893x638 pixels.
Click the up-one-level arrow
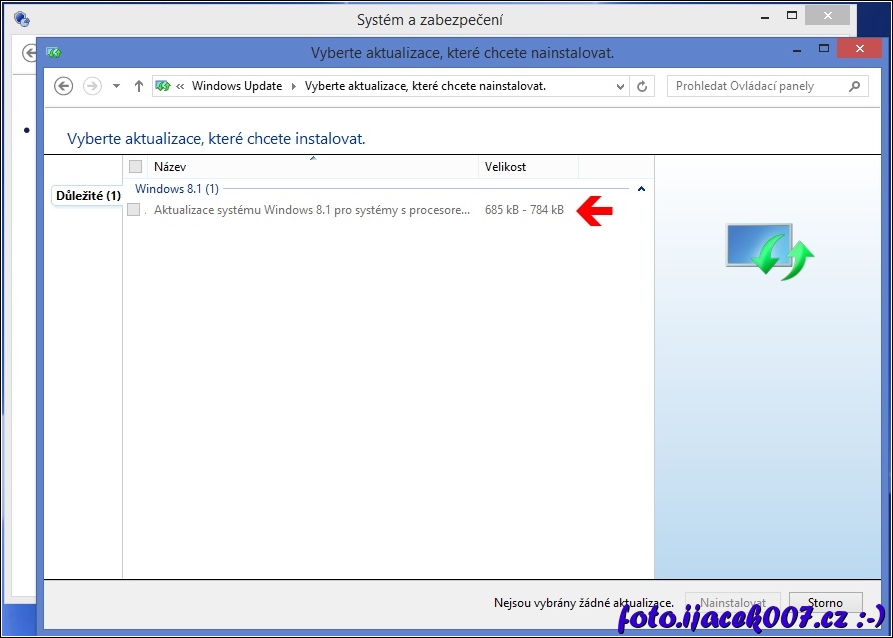[138, 86]
